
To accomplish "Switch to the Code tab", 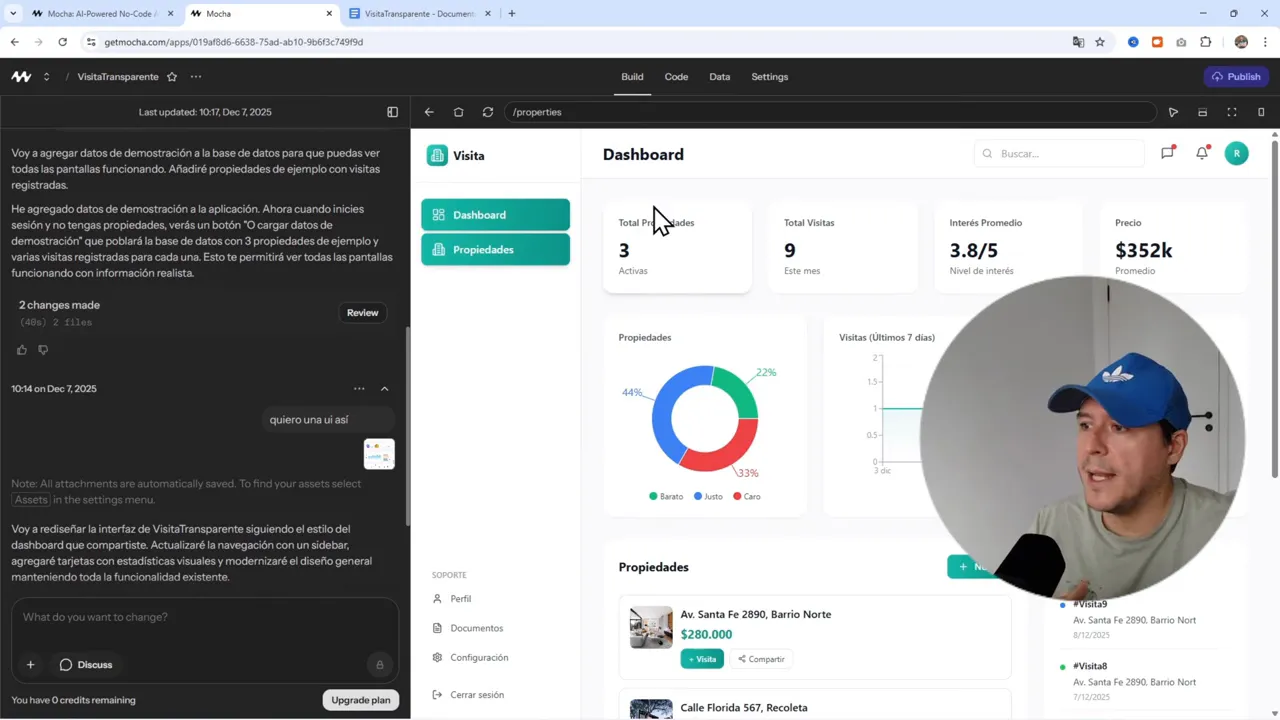I will 676,76.
